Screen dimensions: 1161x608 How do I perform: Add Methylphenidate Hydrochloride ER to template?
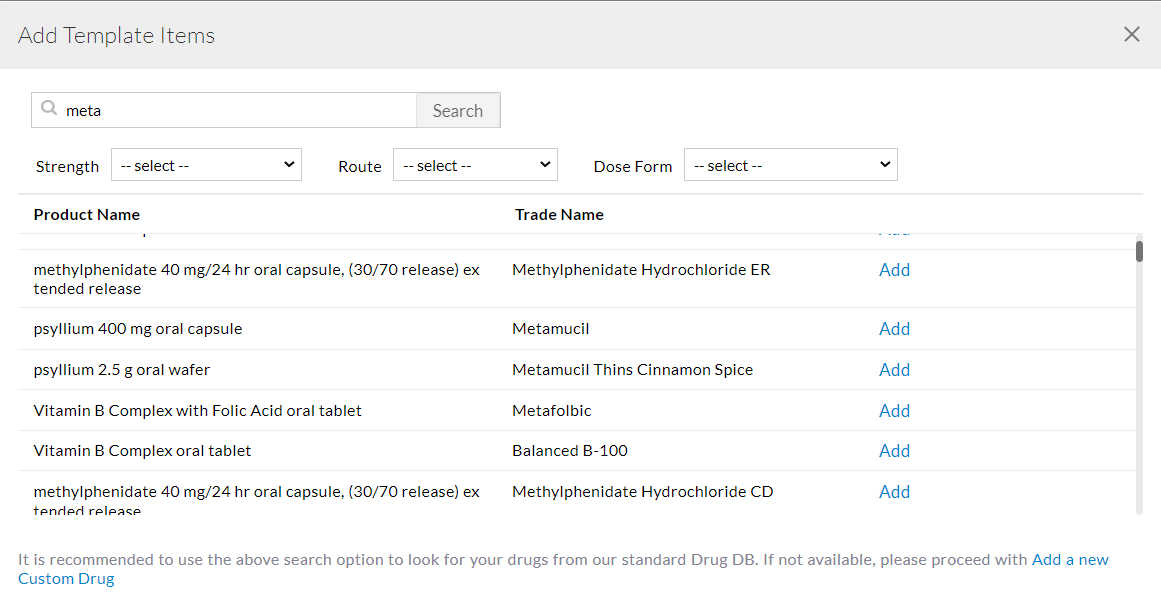[894, 270]
